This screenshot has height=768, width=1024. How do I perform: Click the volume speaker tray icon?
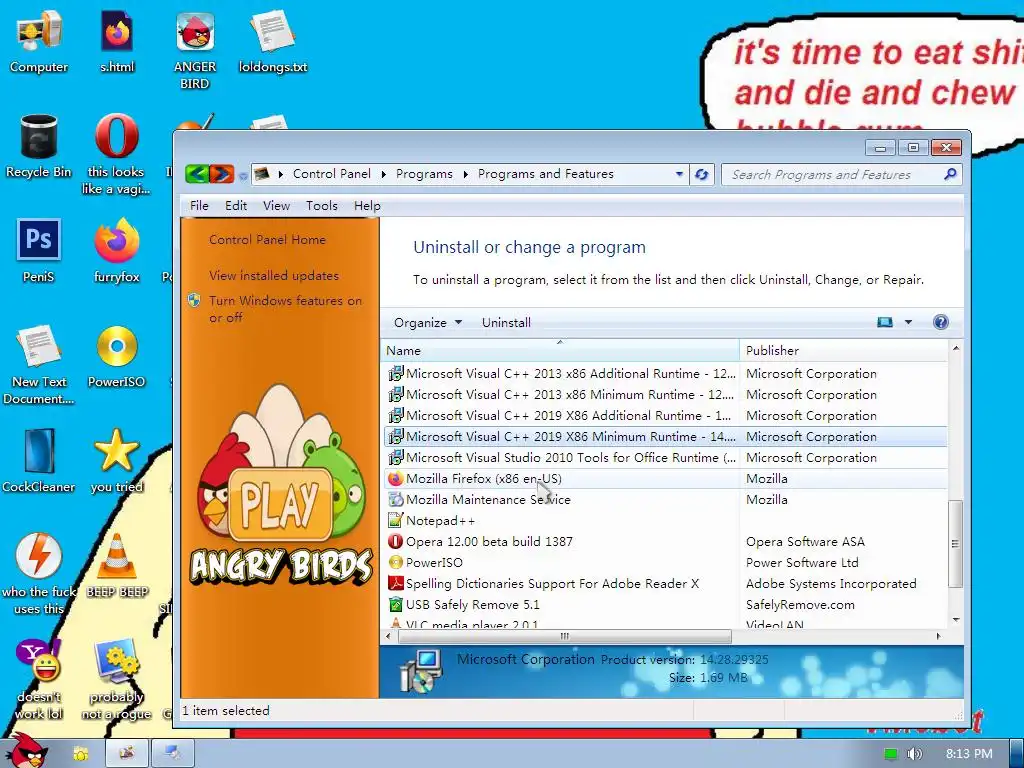914,754
